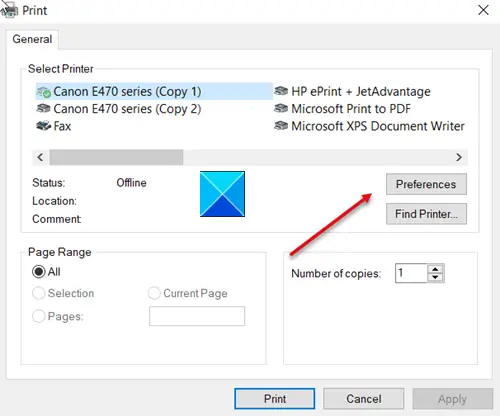Click the Find Printer... button
Viewport: 500px width, 416px height.
426,214
